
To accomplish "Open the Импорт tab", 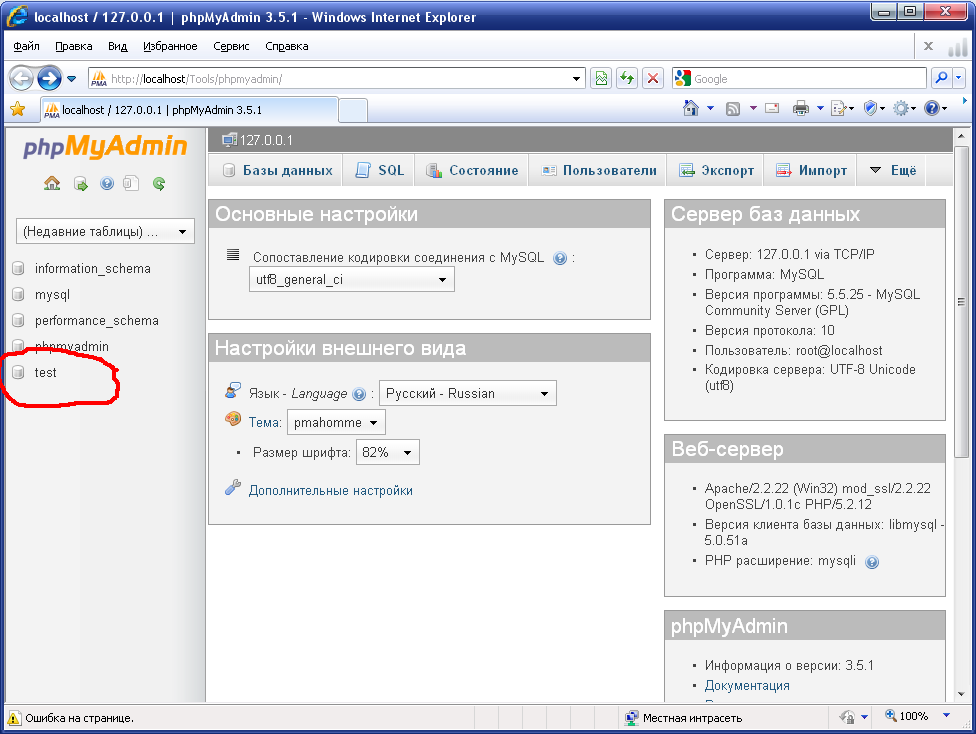I will click(810, 171).
